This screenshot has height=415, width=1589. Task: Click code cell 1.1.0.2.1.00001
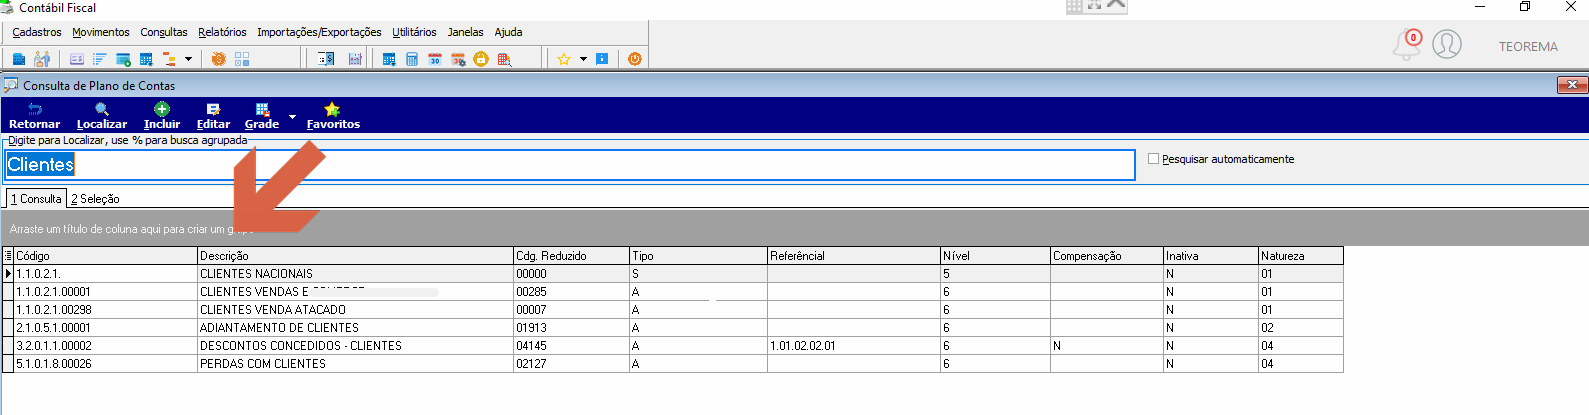pyautogui.click(x=105, y=292)
